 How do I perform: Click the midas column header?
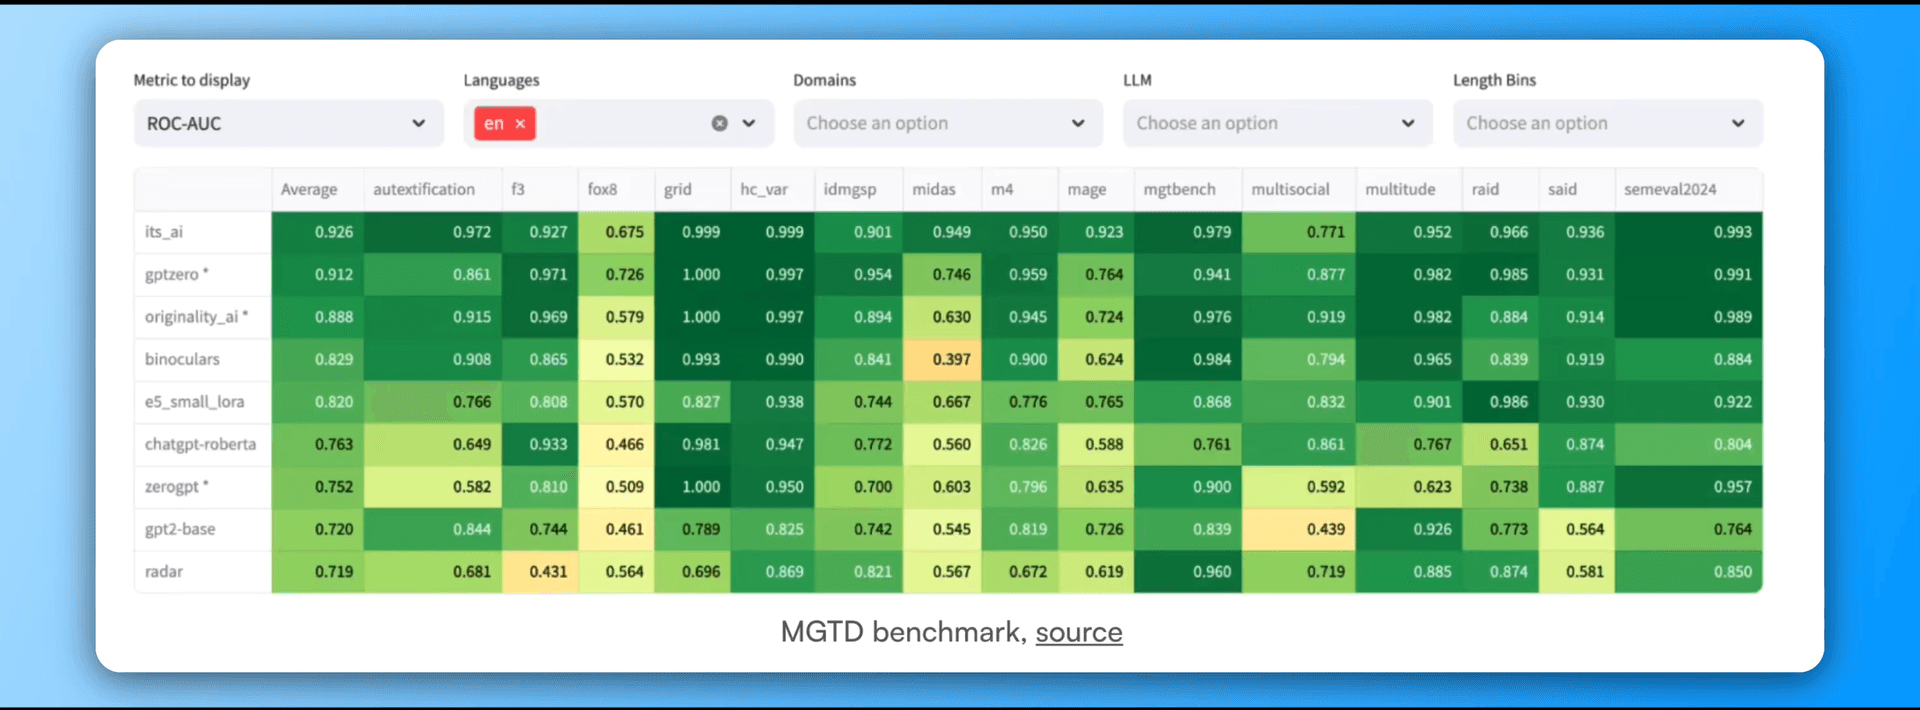pyautogui.click(x=942, y=189)
